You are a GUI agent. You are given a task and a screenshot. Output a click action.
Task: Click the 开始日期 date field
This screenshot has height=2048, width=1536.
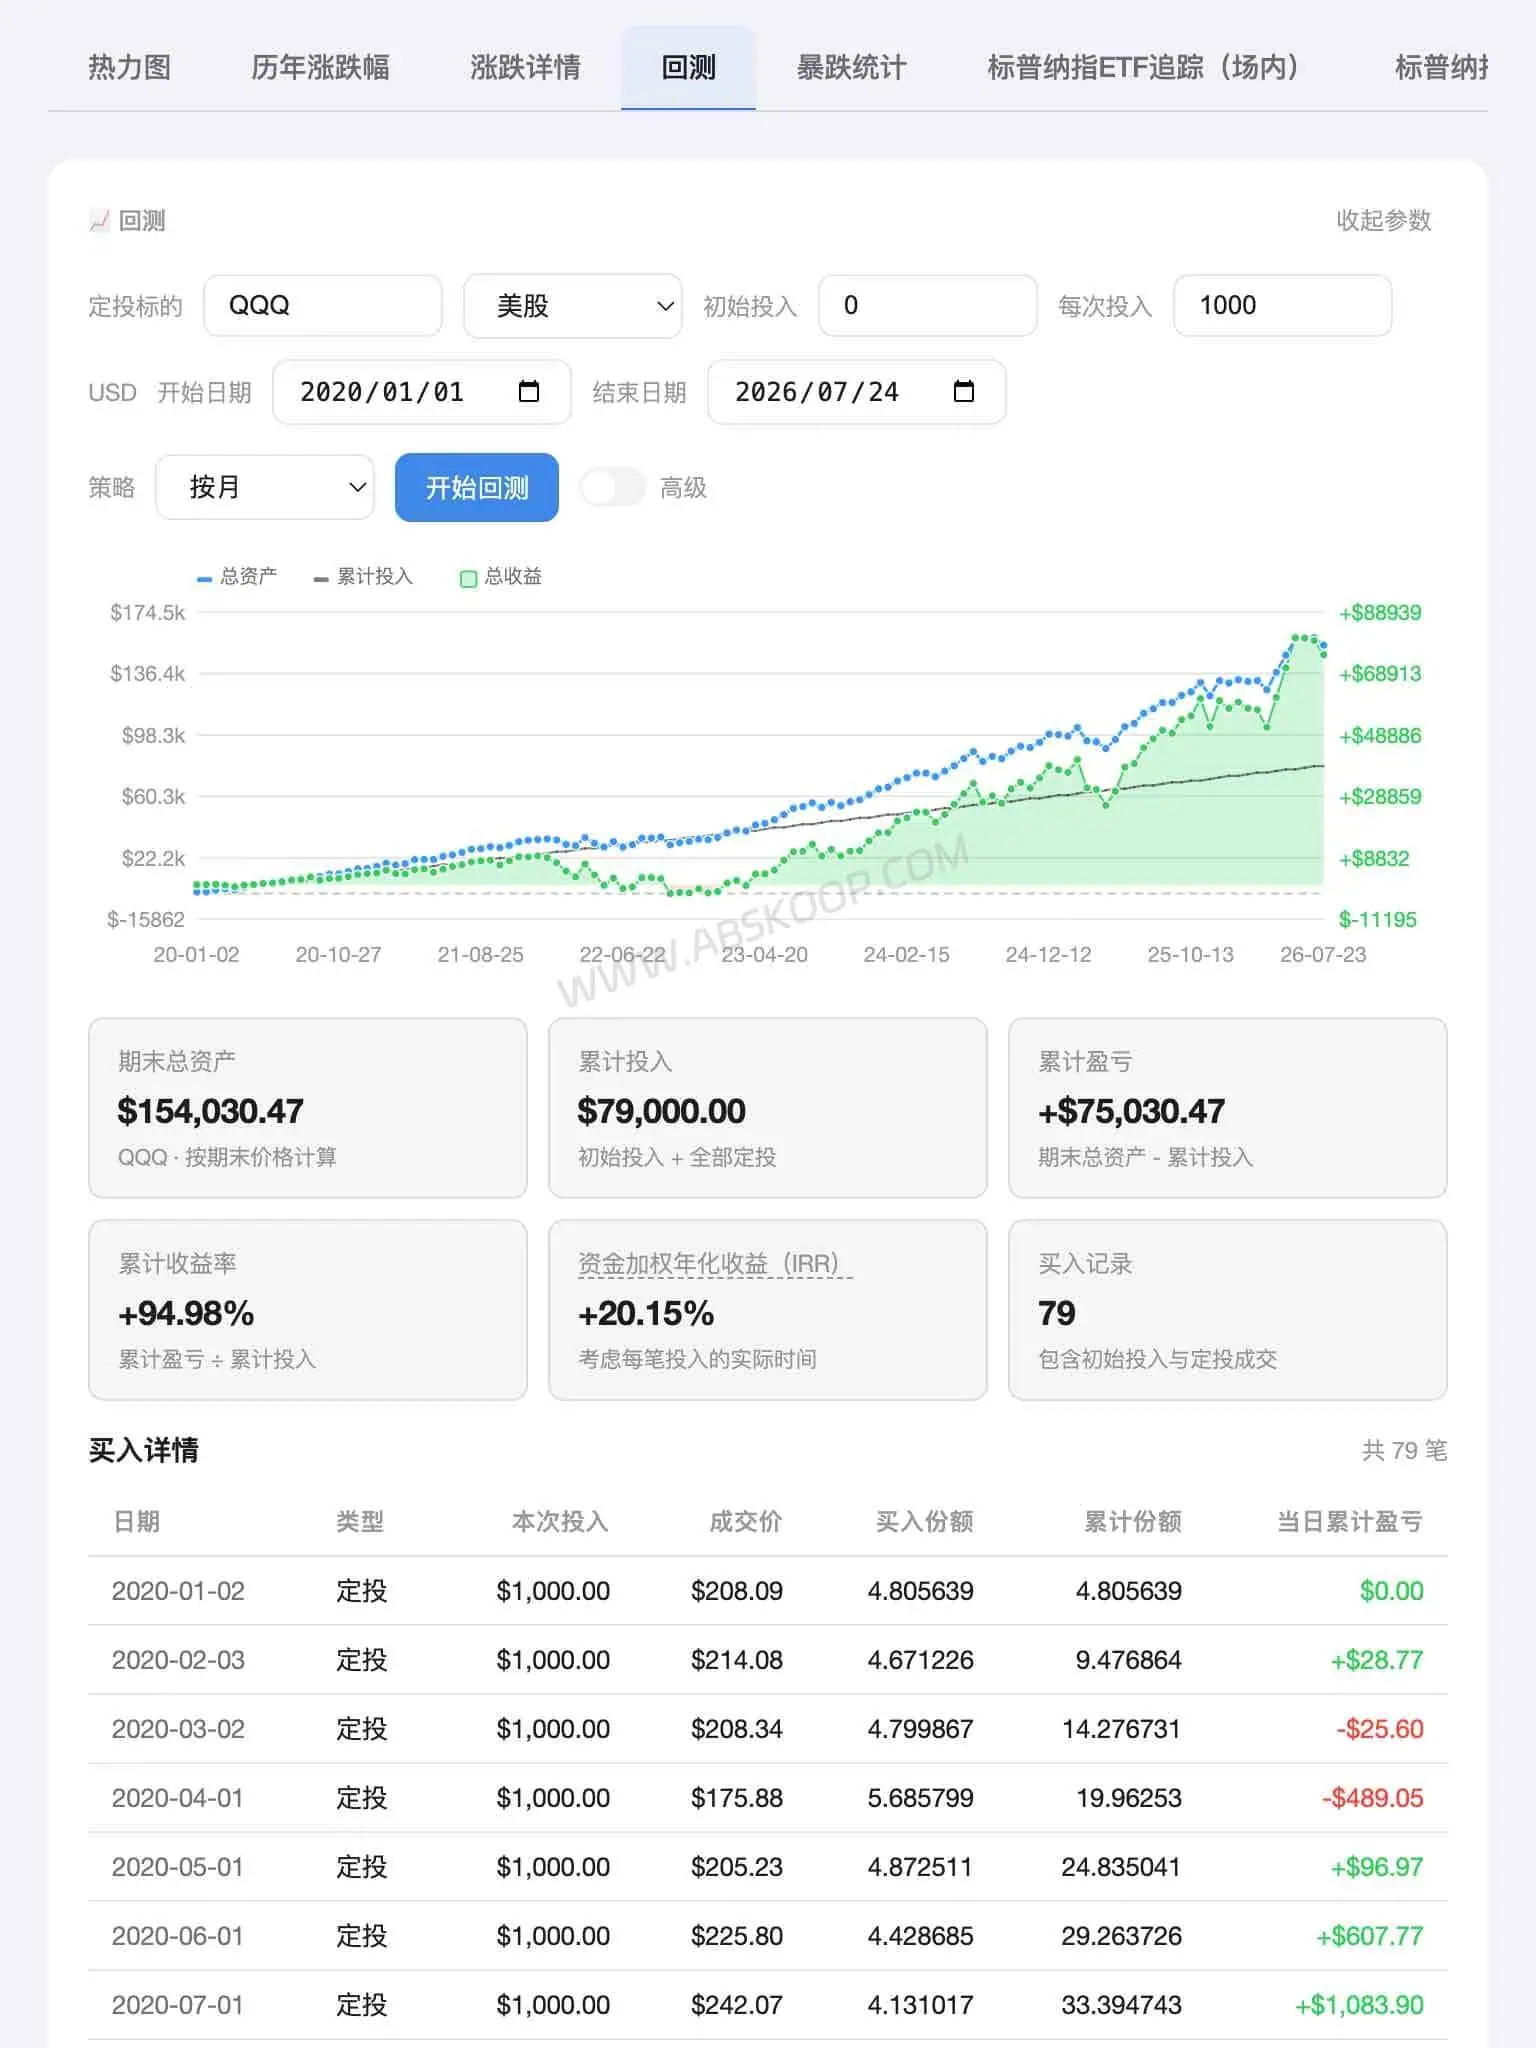(421, 392)
